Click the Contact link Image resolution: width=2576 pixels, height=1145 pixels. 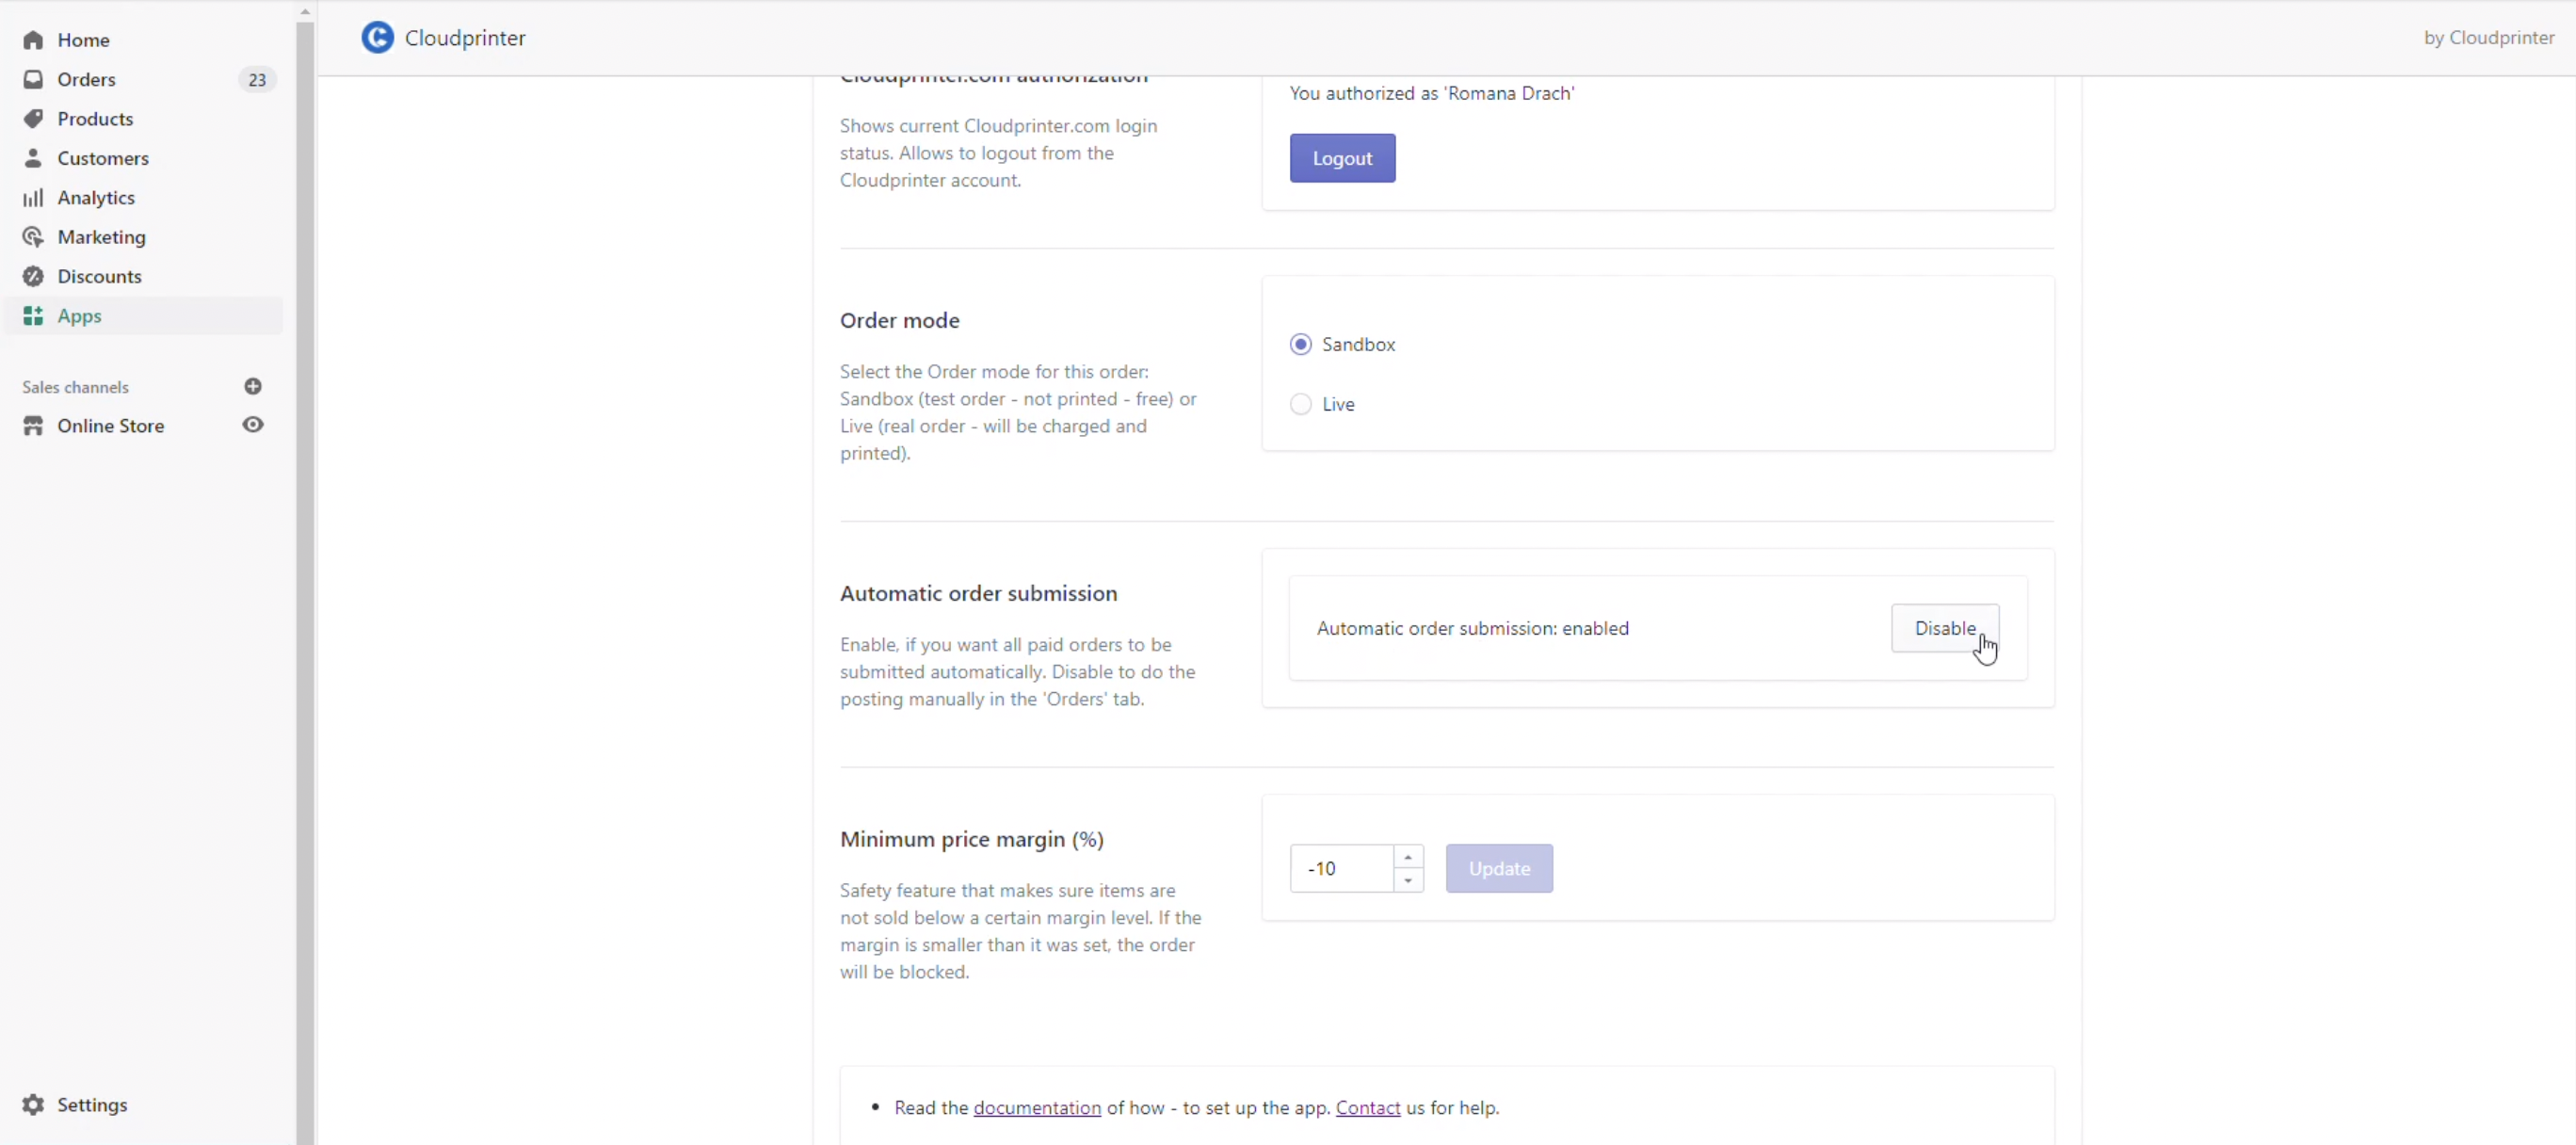point(1367,1107)
